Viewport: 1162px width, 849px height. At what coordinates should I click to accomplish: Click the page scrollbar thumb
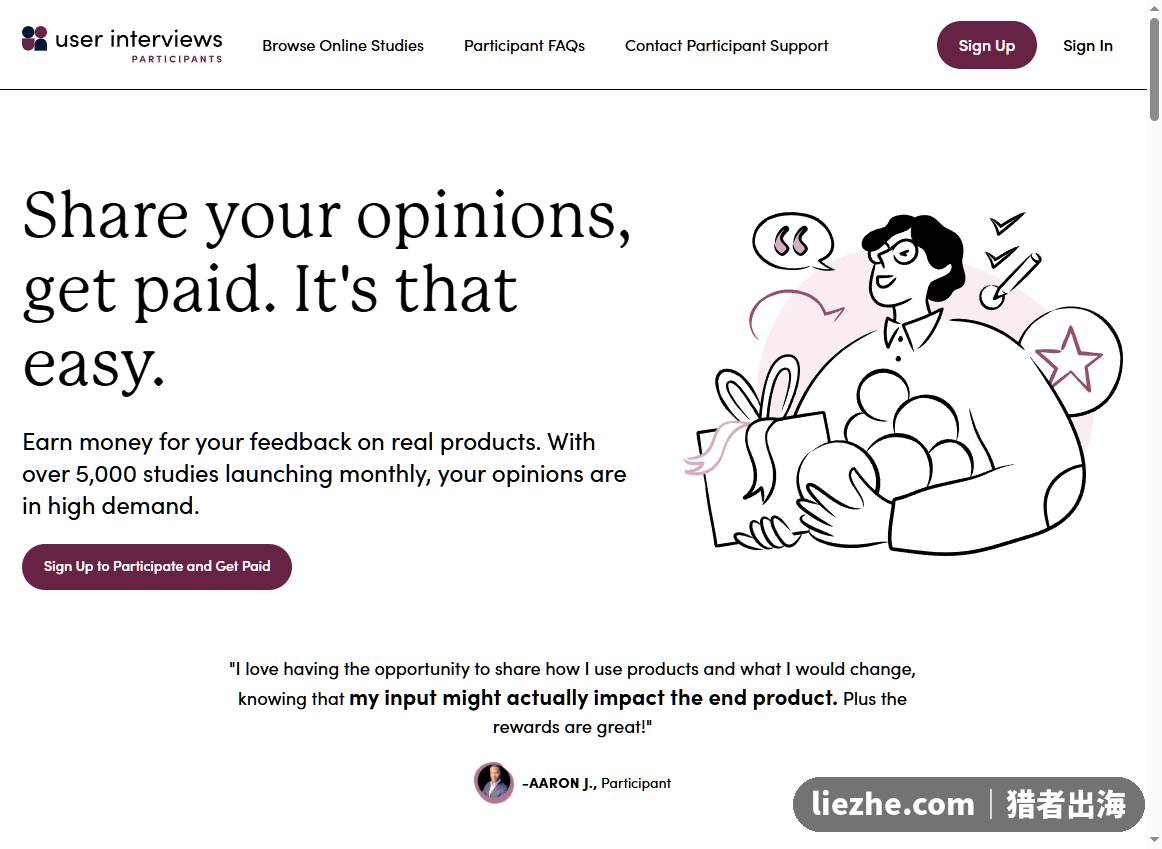(1154, 68)
